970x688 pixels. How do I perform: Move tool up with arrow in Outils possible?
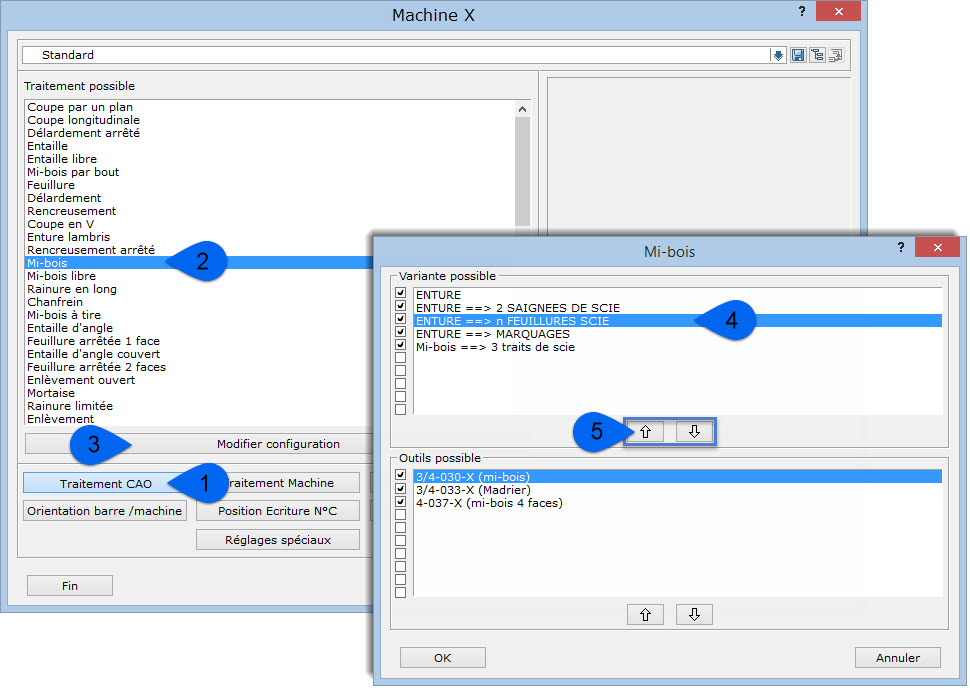[645, 614]
